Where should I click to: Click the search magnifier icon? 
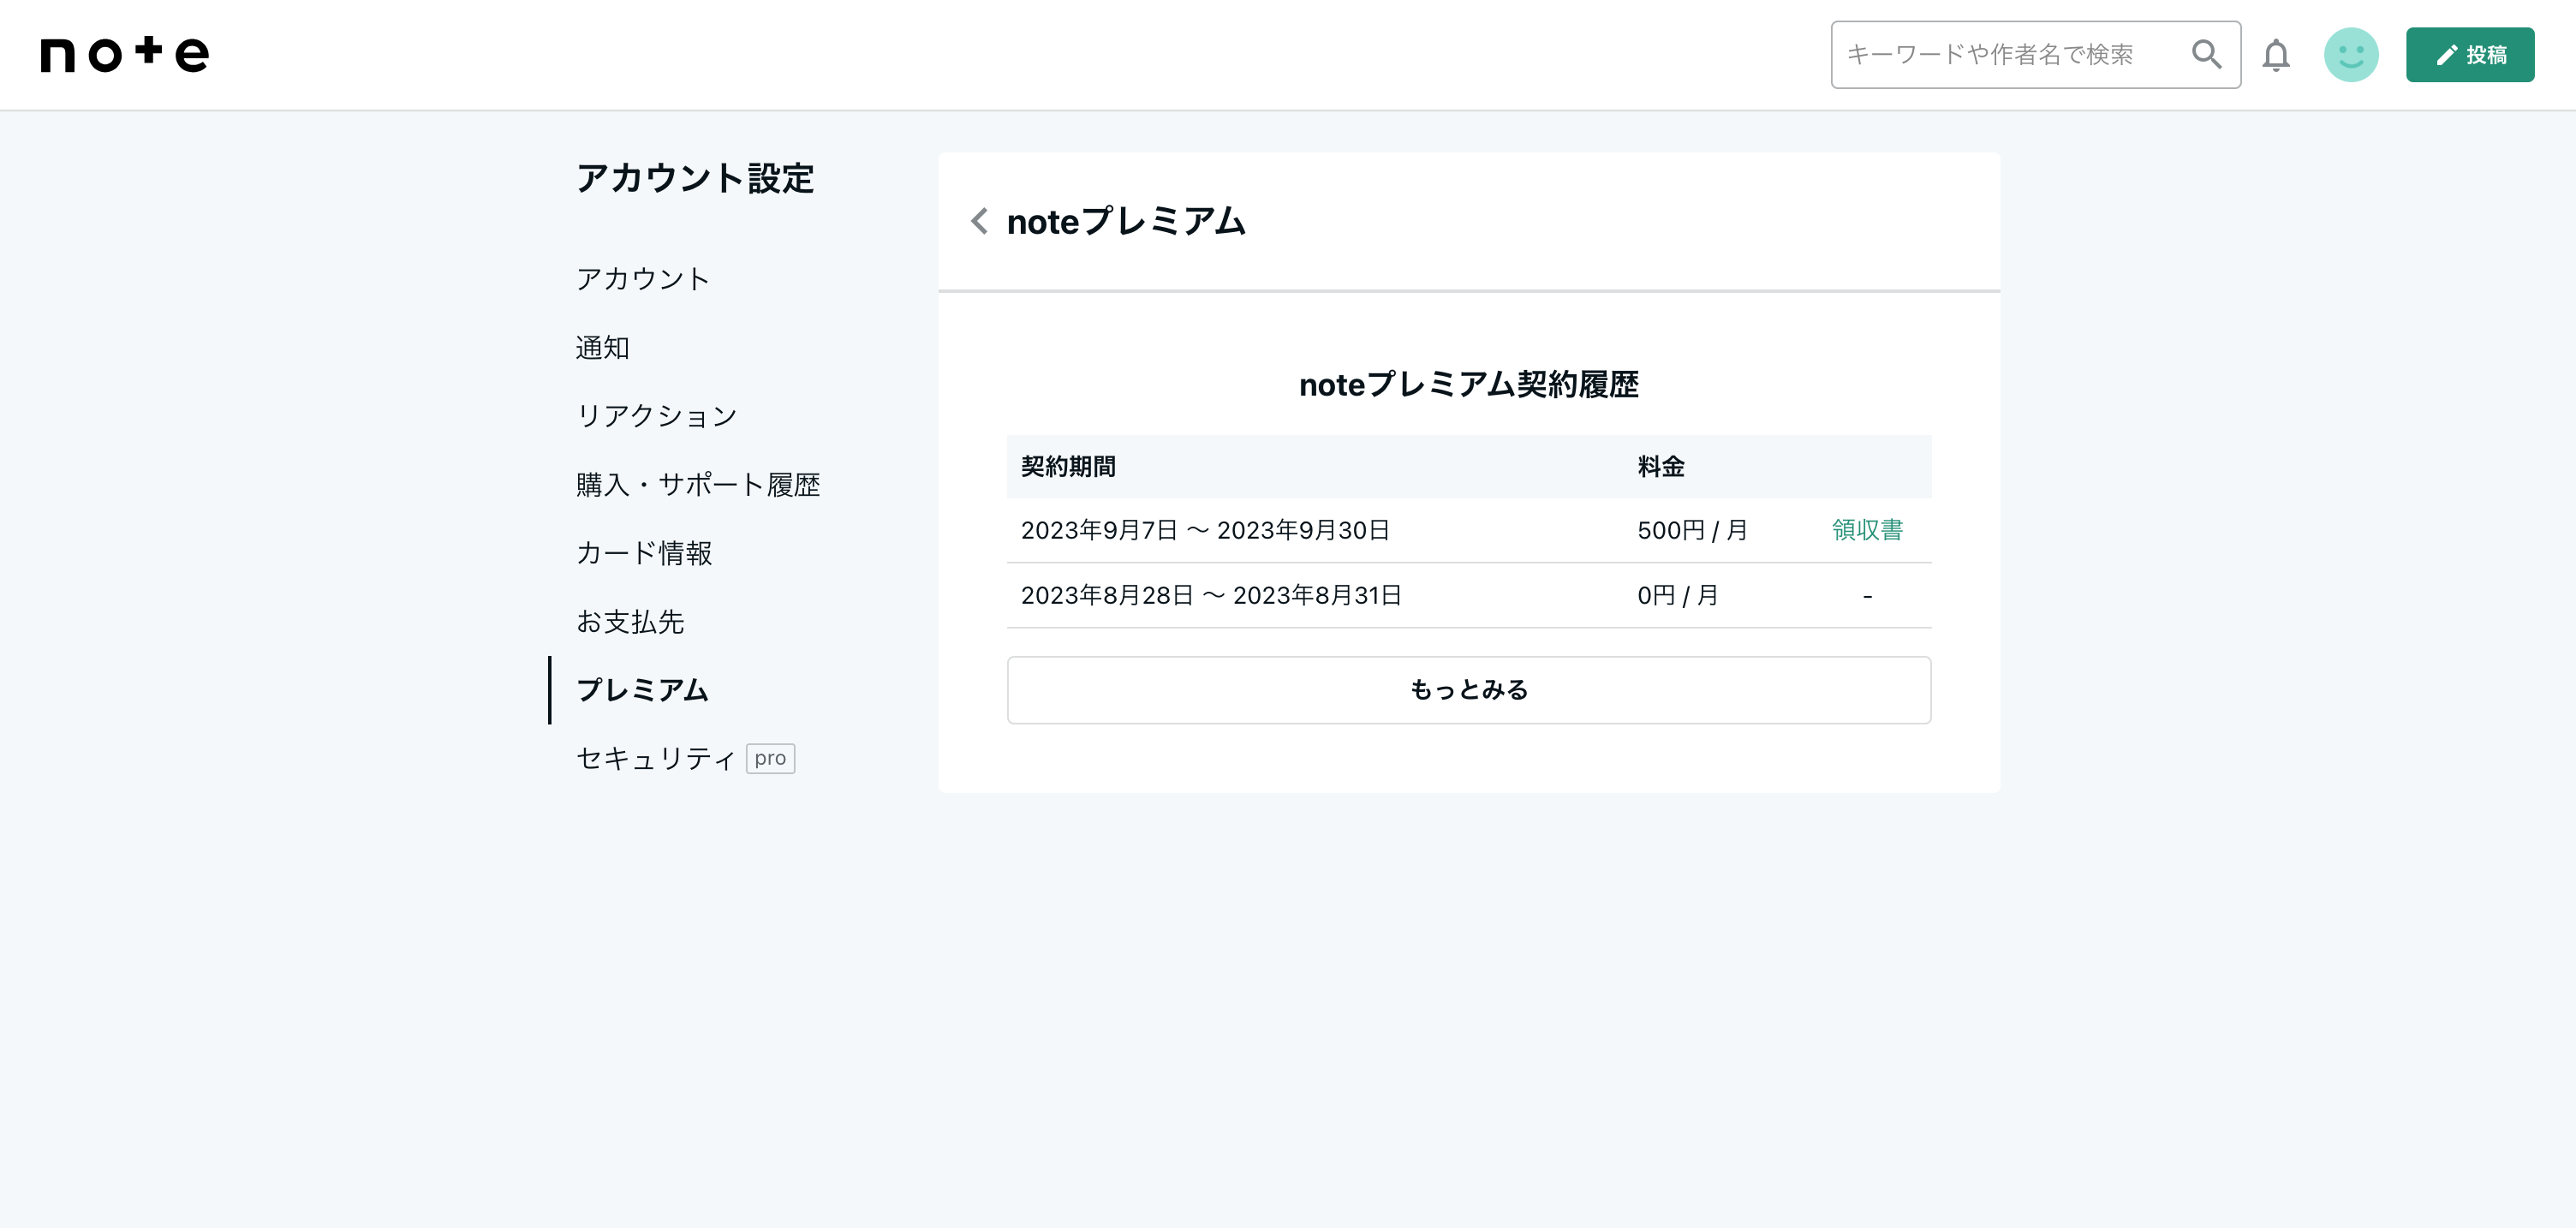click(2206, 54)
